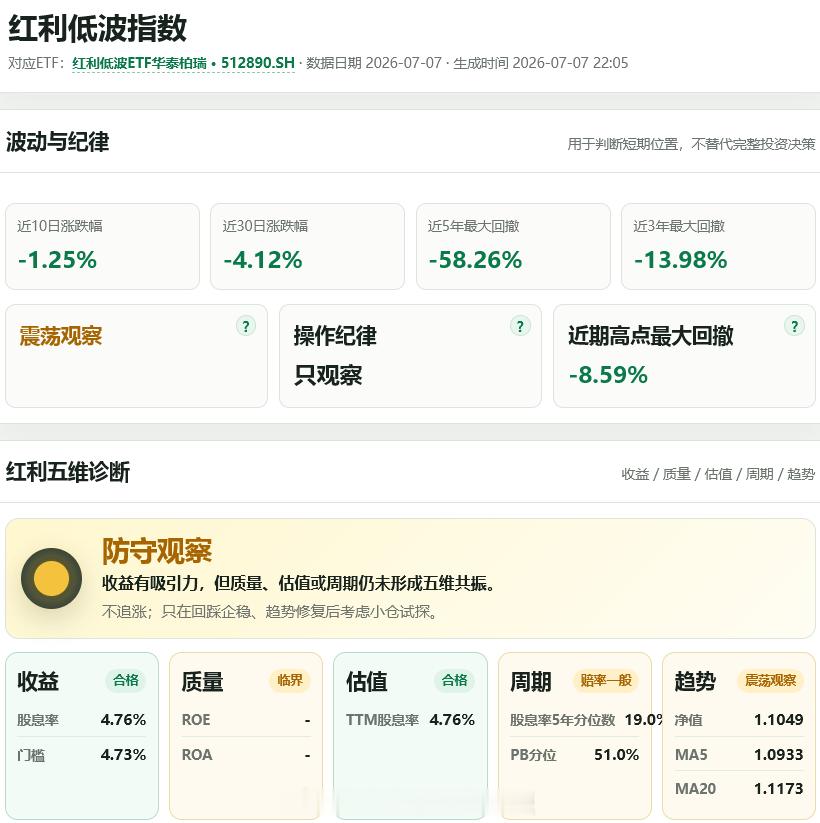This screenshot has width=820, height=823.
Task: Click the 红利低波指数 page title
Action: [x=98, y=28]
